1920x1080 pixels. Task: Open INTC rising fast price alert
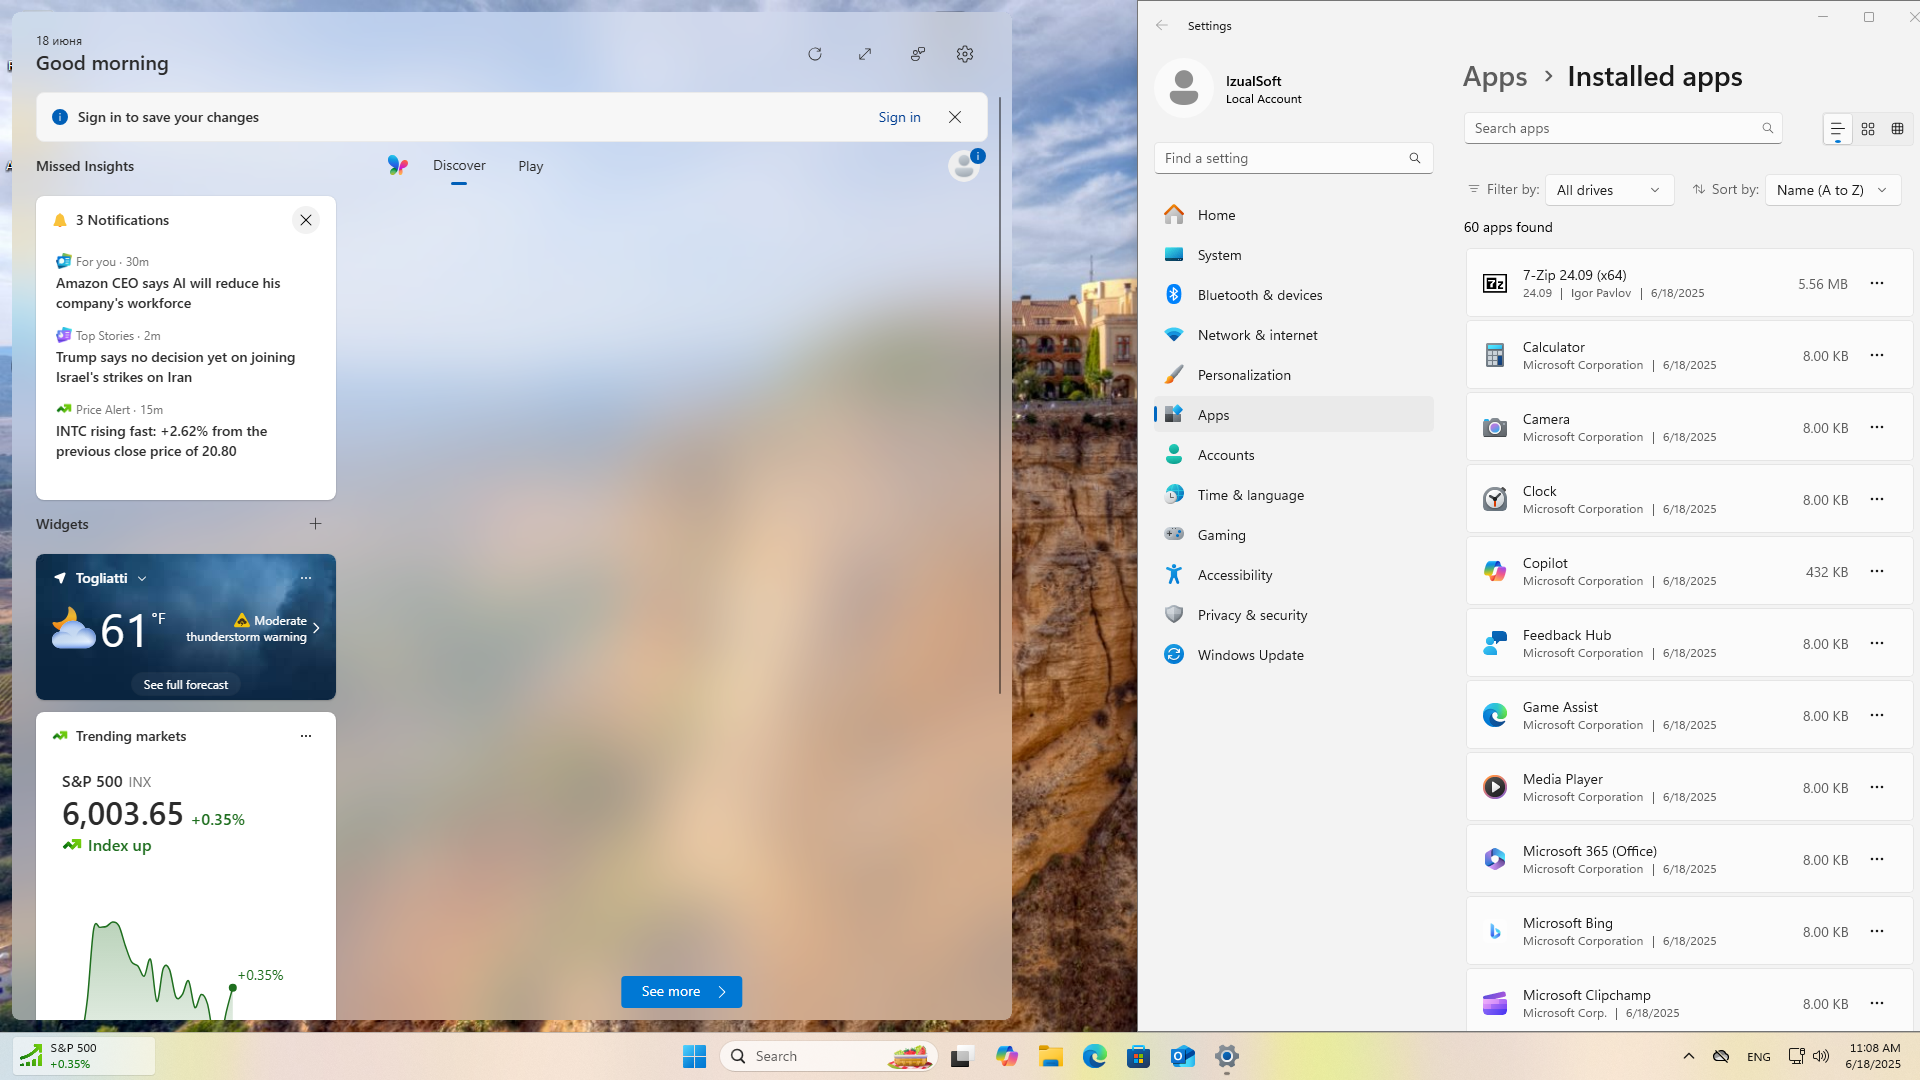pos(161,441)
